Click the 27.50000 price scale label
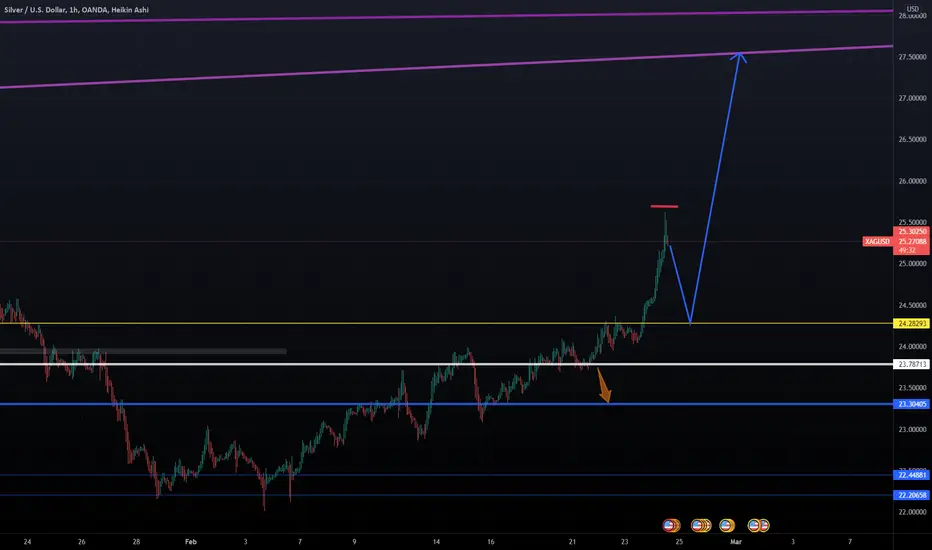 [x=912, y=57]
